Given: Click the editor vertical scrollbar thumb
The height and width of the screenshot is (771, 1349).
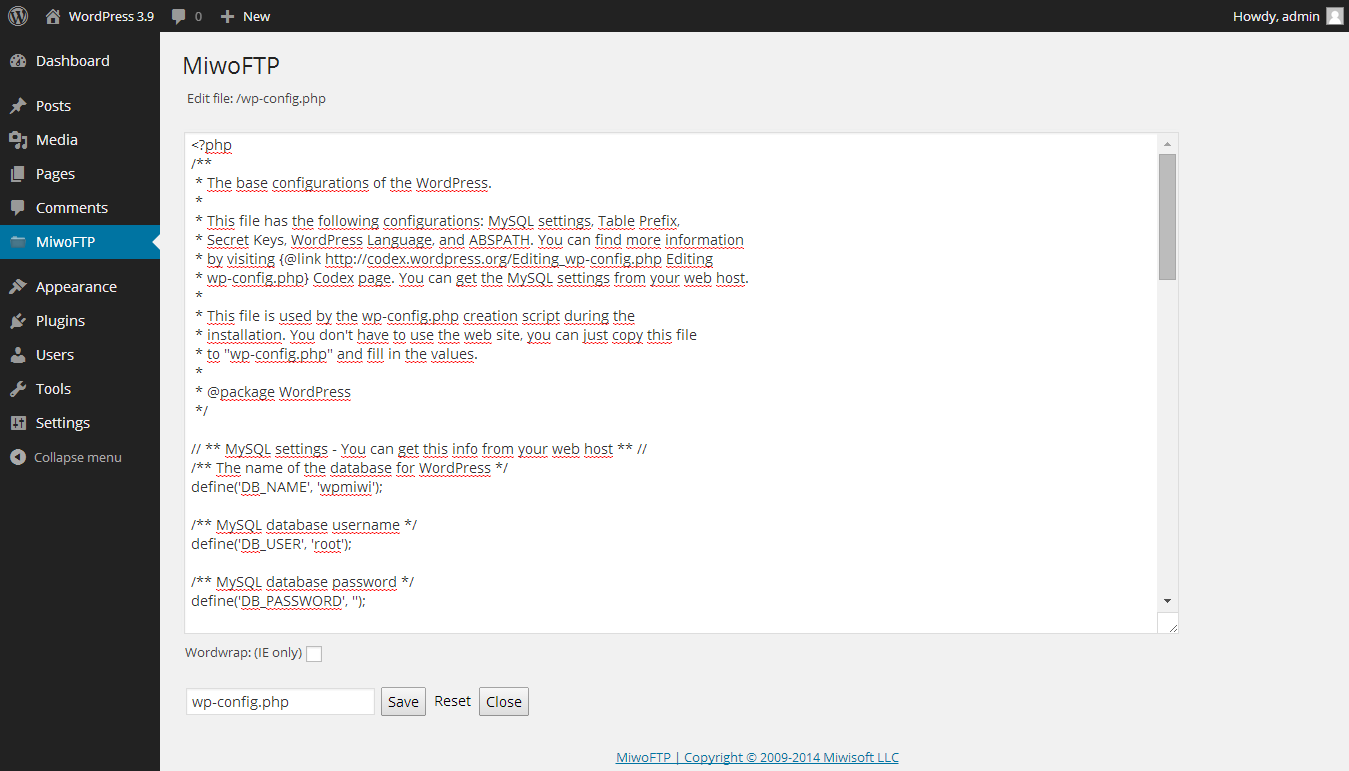Looking at the screenshot, I should pos(1167,217).
